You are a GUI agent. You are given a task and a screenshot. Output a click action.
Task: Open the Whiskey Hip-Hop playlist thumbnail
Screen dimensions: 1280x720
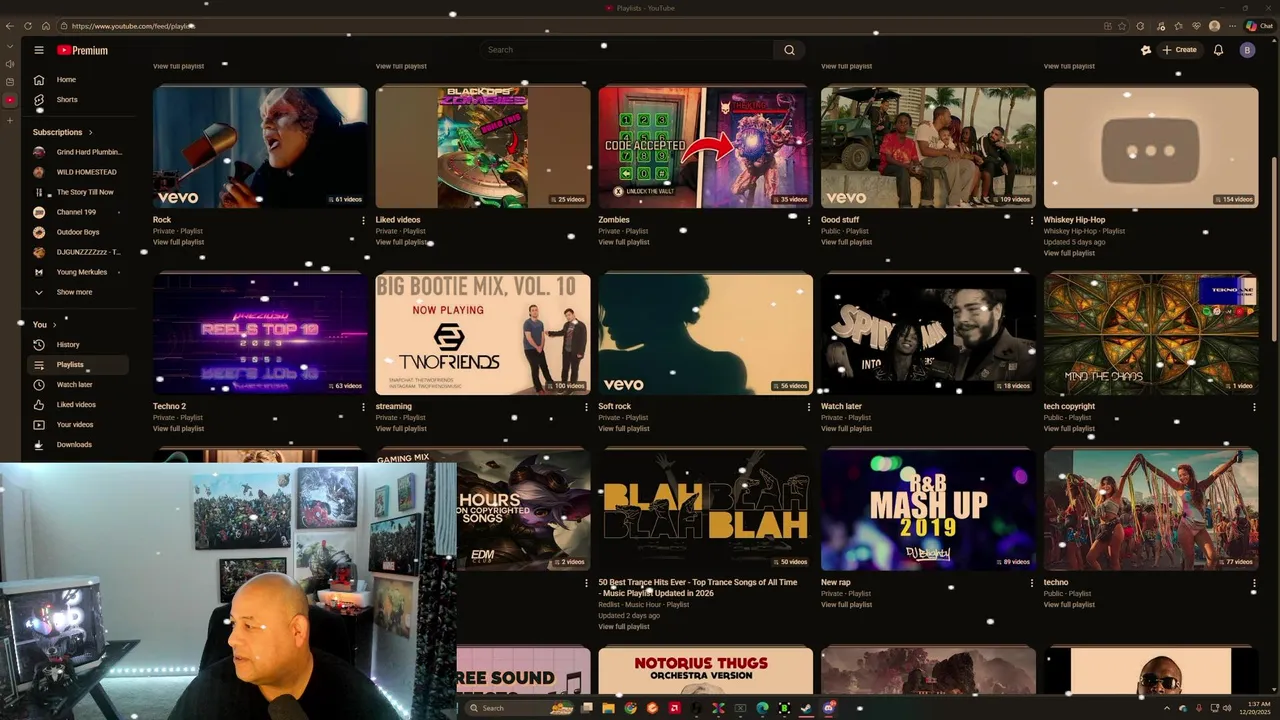(x=1151, y=147)
